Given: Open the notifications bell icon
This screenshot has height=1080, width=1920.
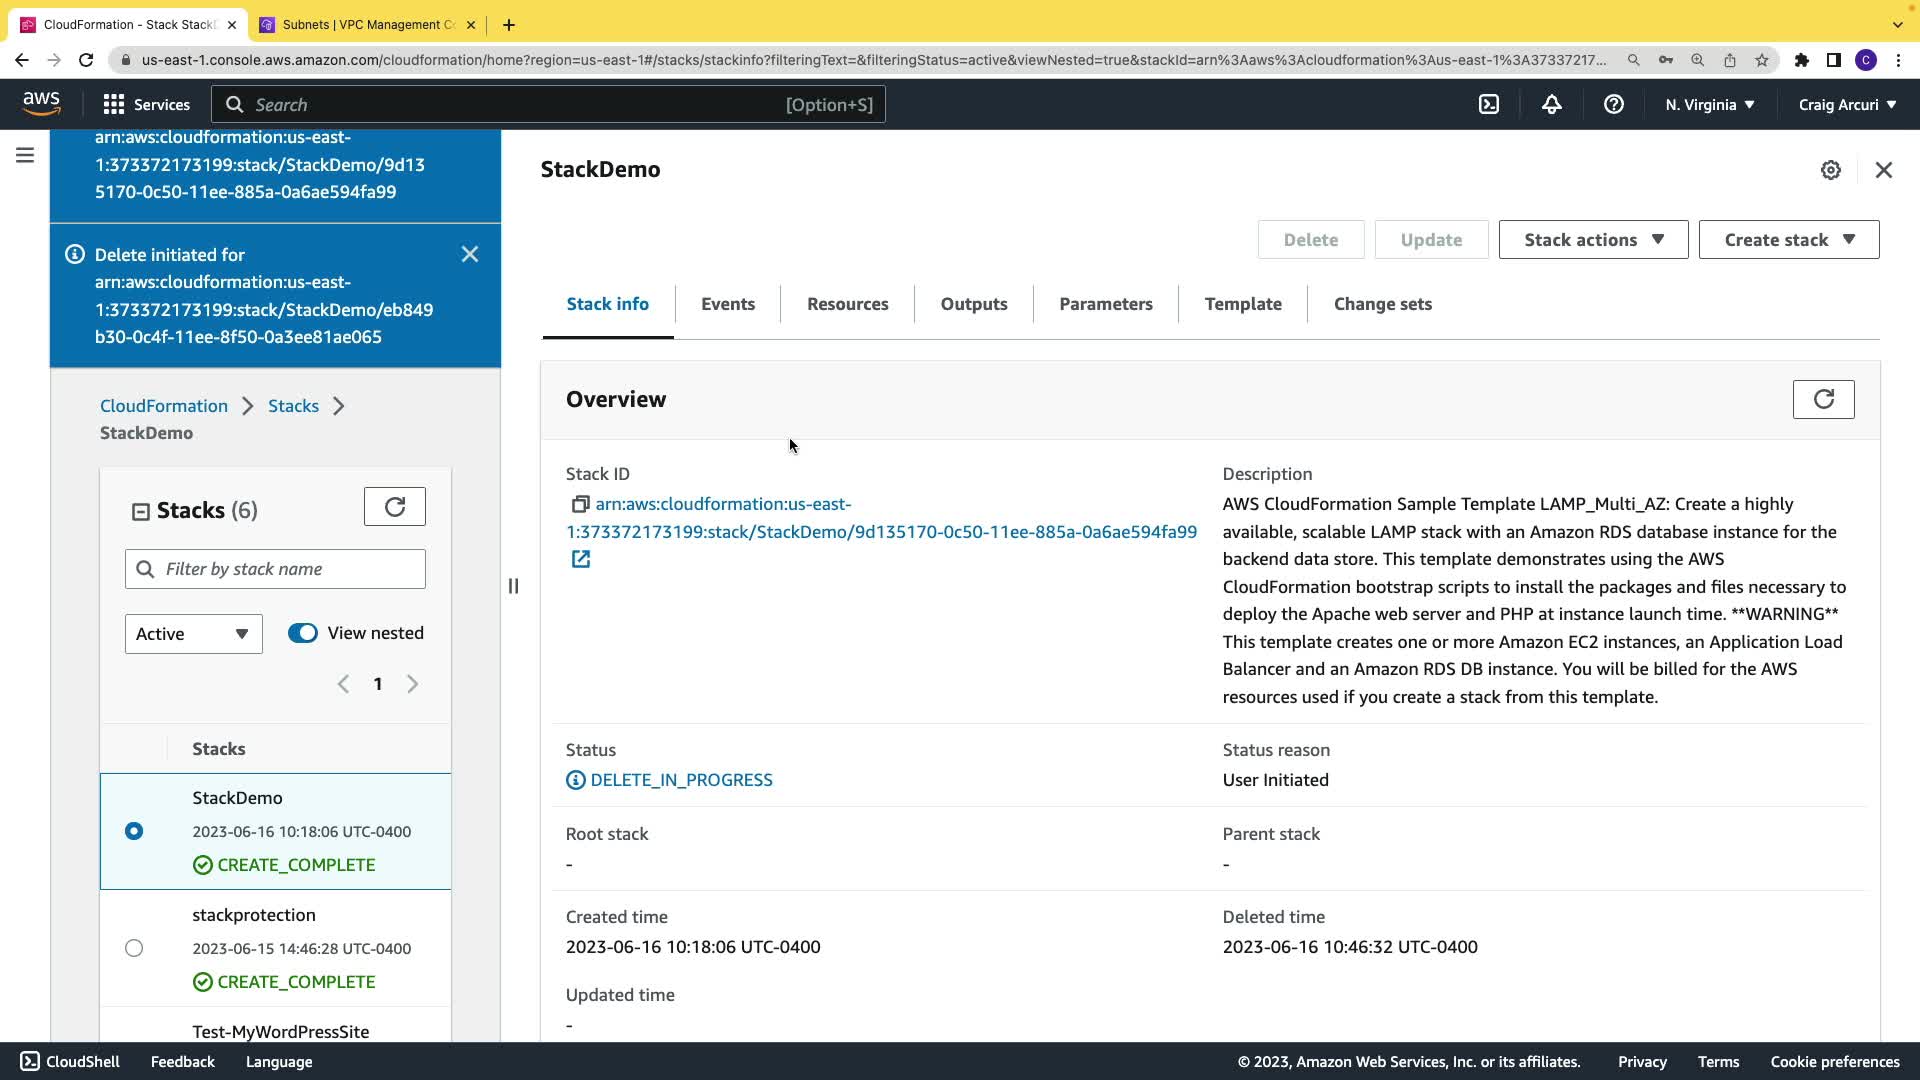Looking at the screenshot, I should click(1551, 104).
